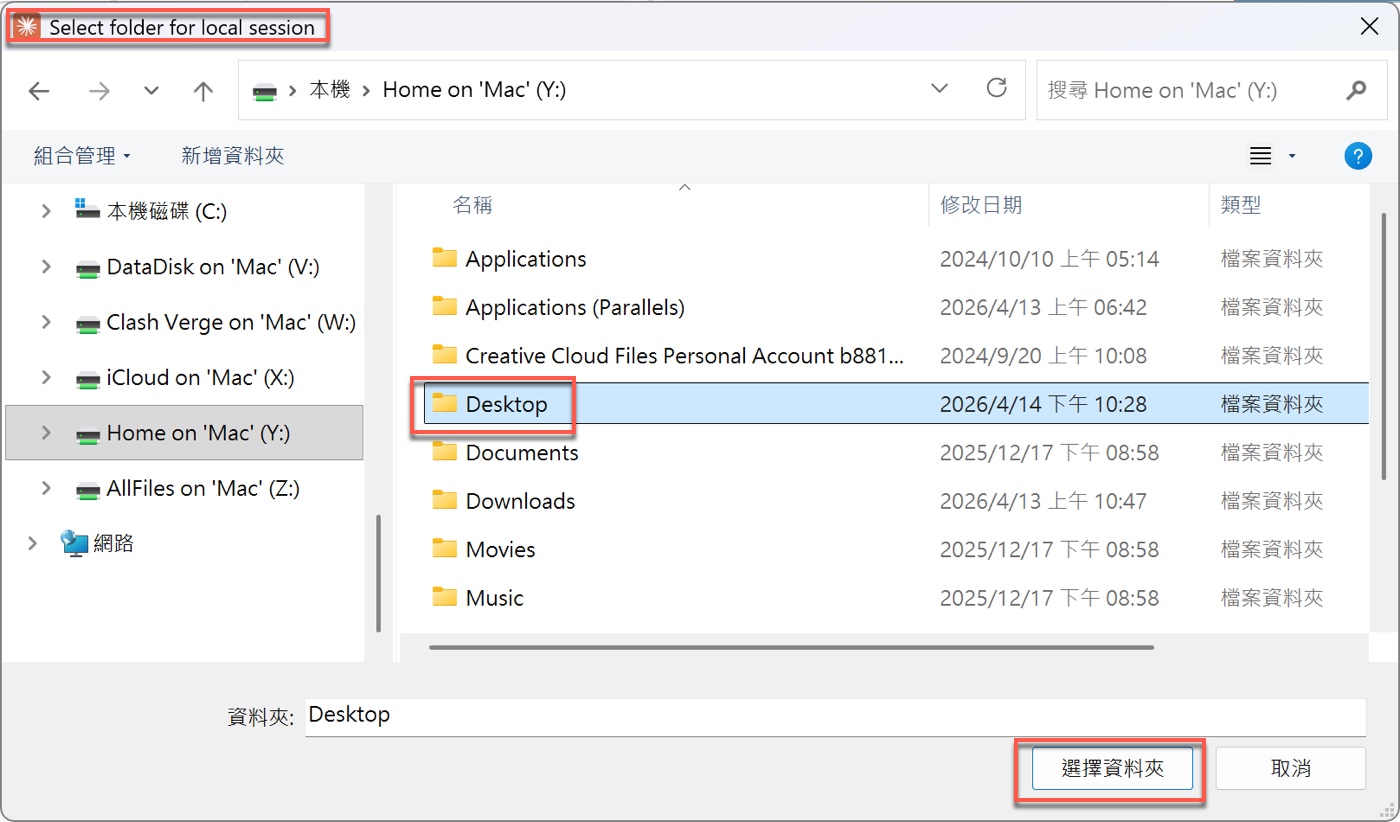The image size is (1400, 822).
Task: Refresh the current folder listing
Action: 996,89
